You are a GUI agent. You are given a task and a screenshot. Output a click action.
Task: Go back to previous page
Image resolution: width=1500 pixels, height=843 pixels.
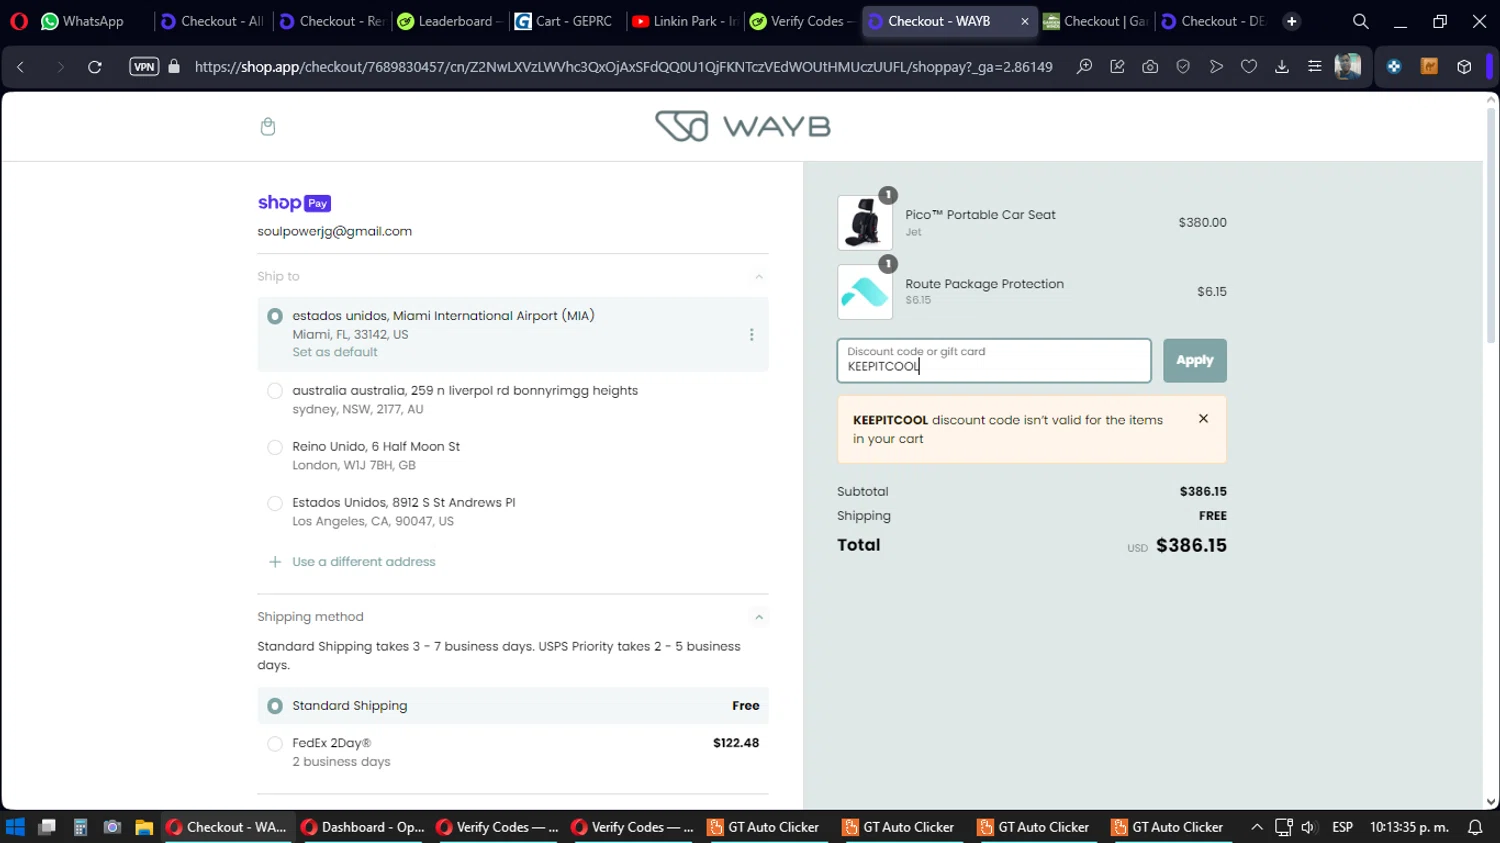[x=21, y=67]
